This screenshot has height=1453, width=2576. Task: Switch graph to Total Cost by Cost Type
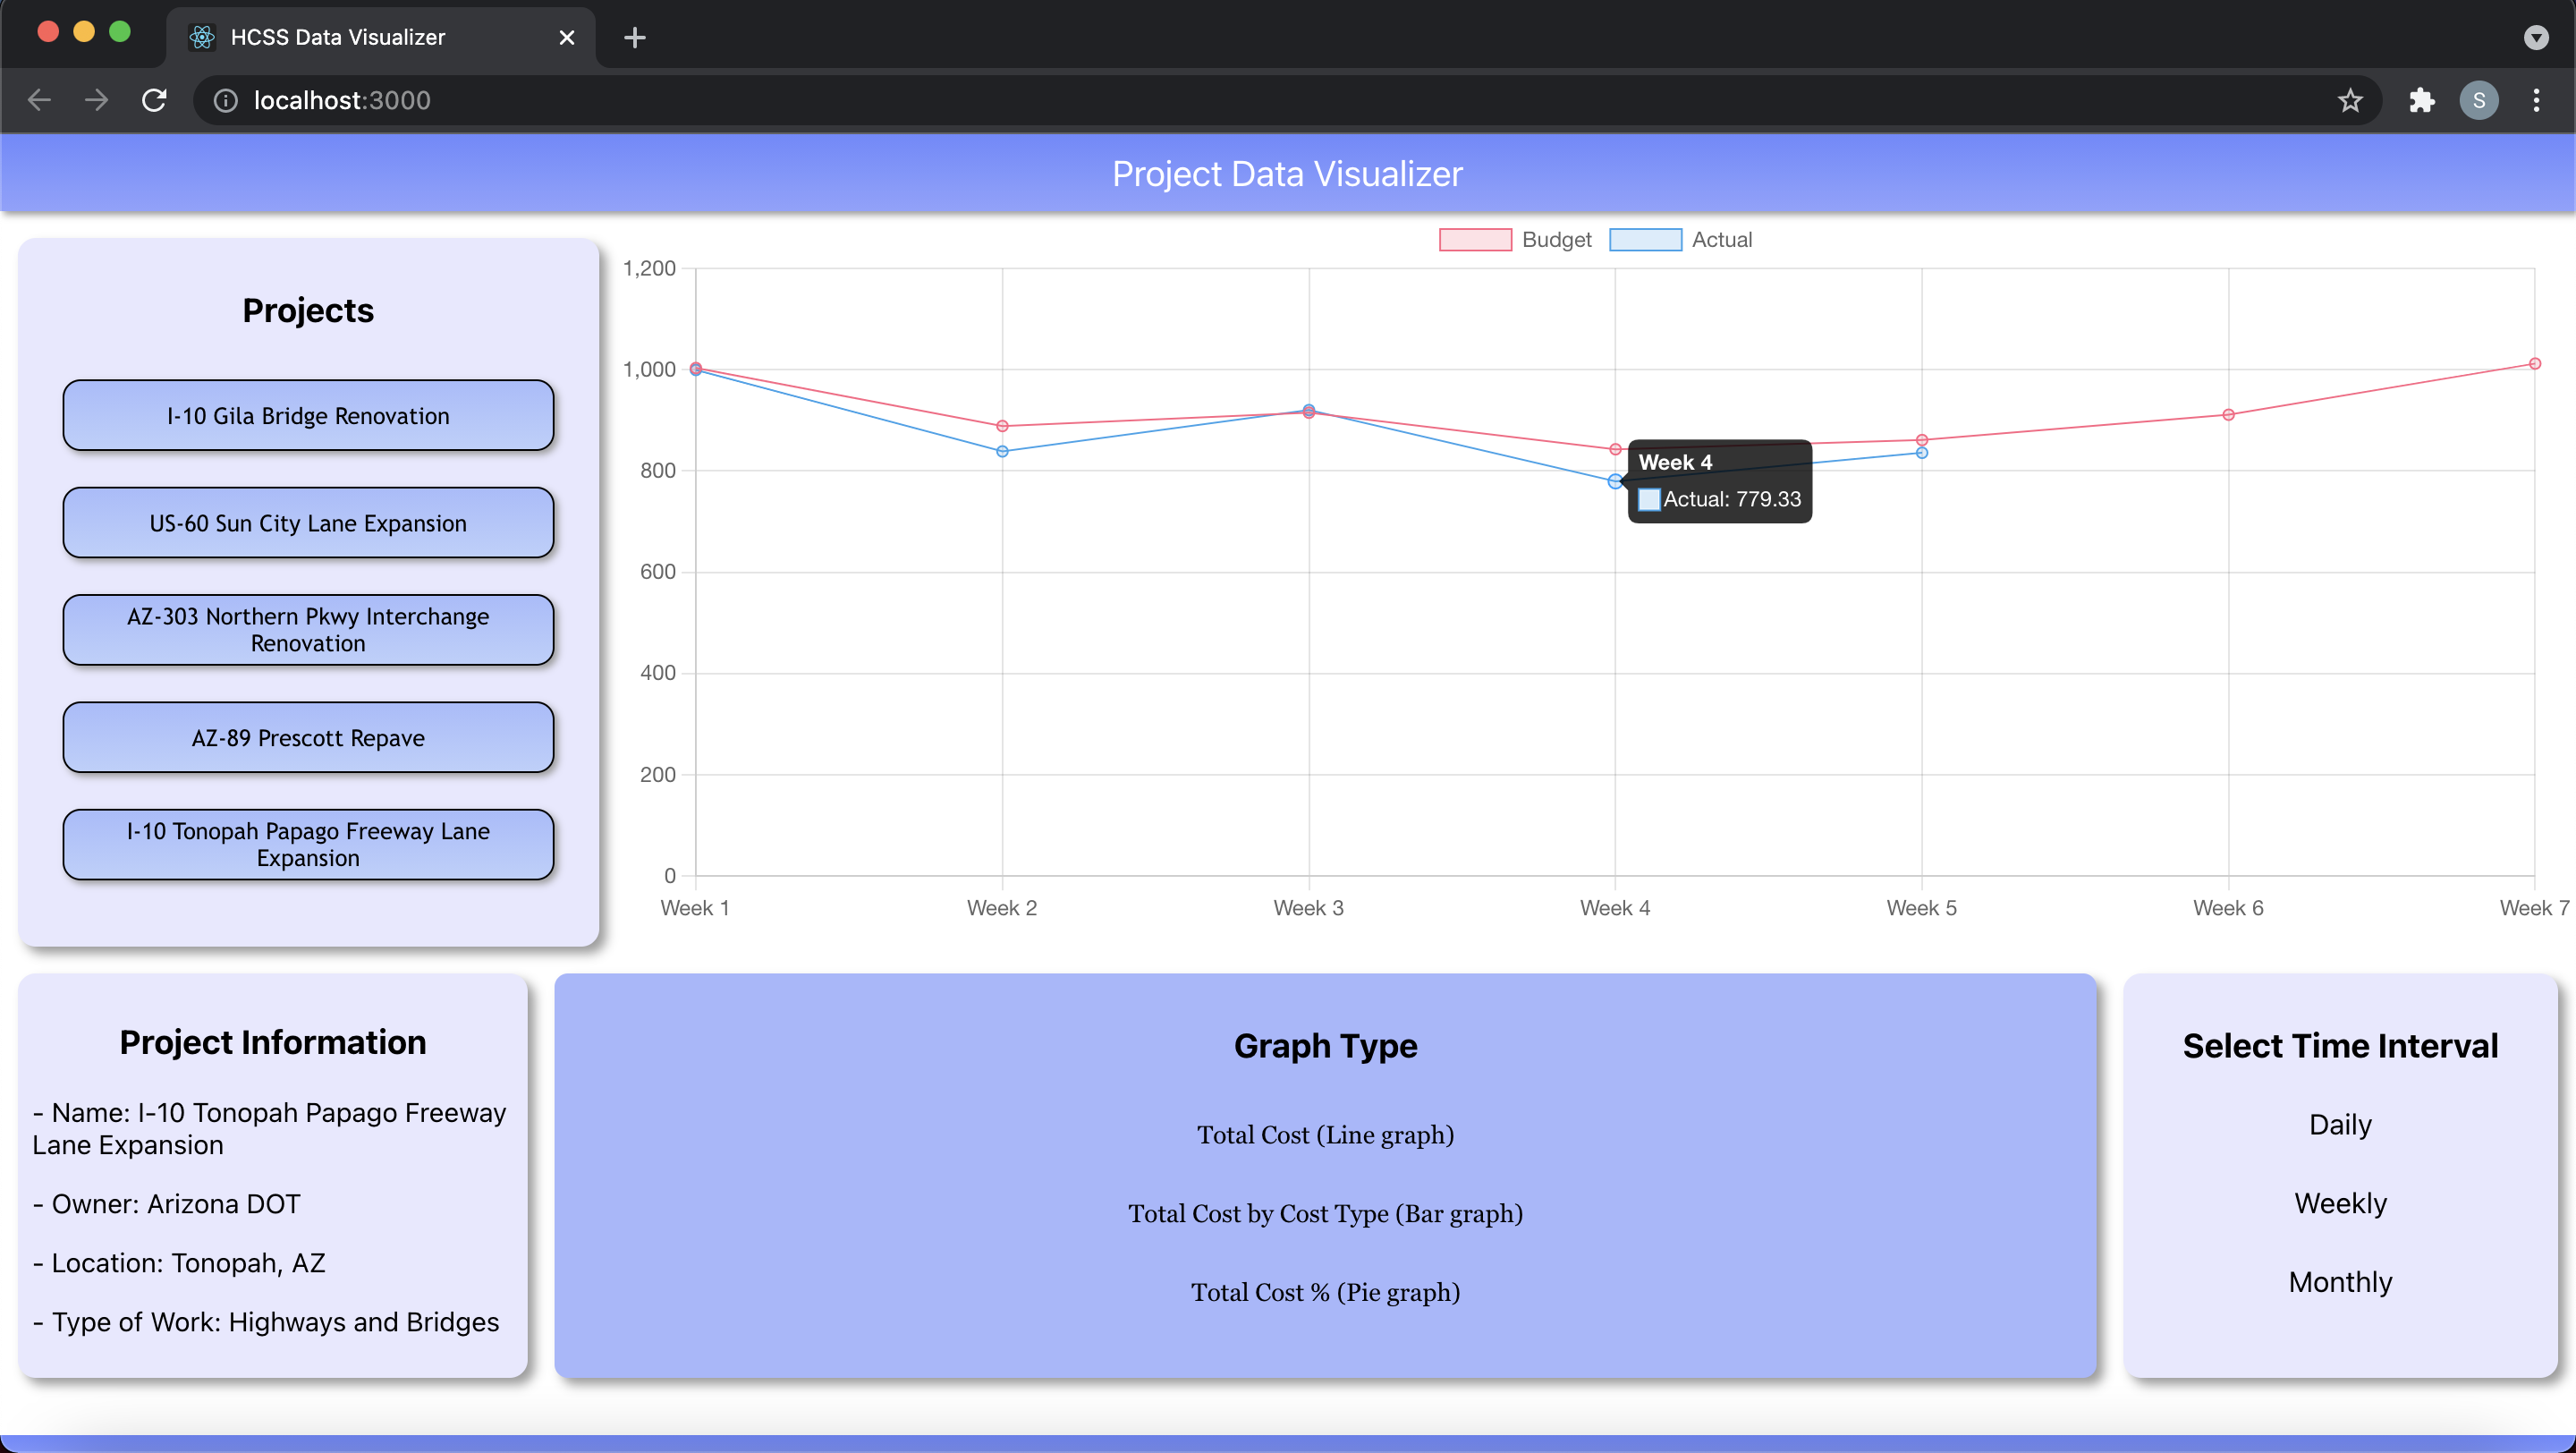pyautogui.click(x=1325, y=1213)
